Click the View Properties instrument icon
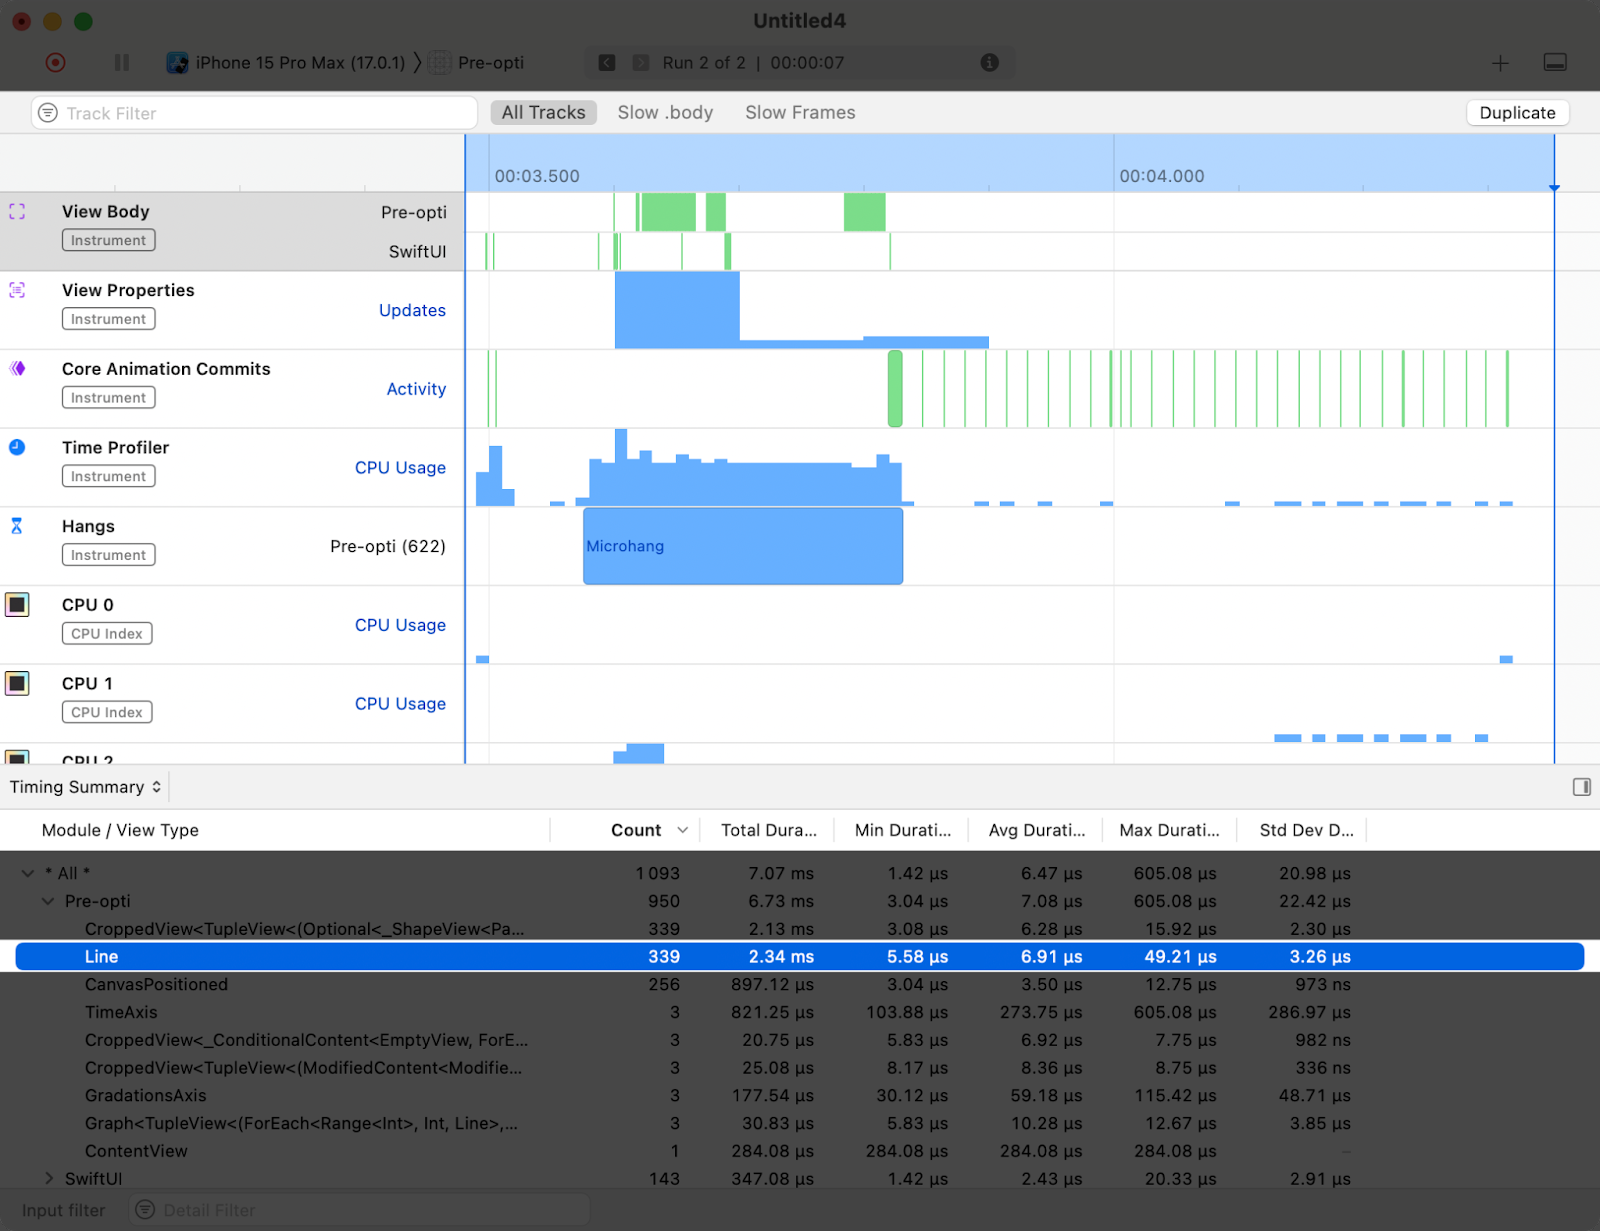 (16, 290)
